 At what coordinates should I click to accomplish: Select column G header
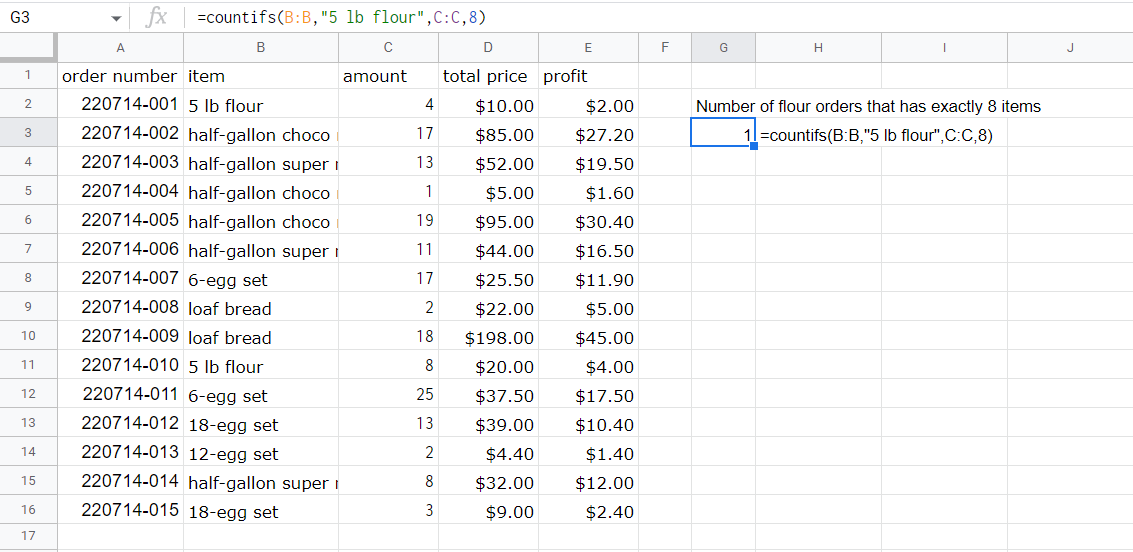click(x=723, y=48)
